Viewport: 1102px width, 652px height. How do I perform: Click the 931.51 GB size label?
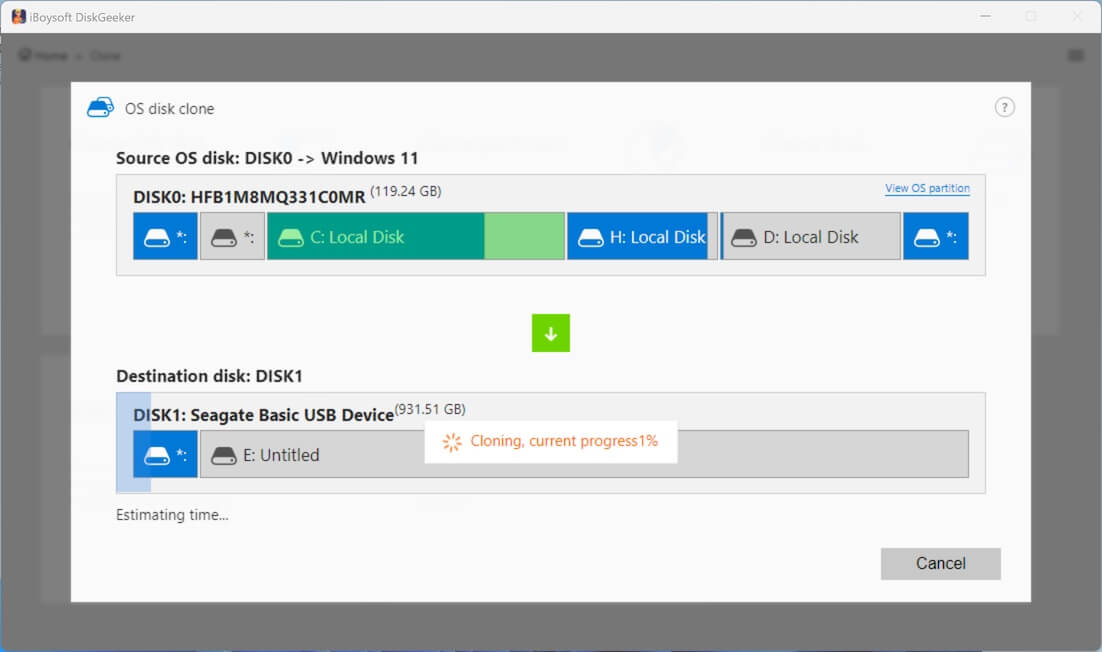tap(430, 409)
